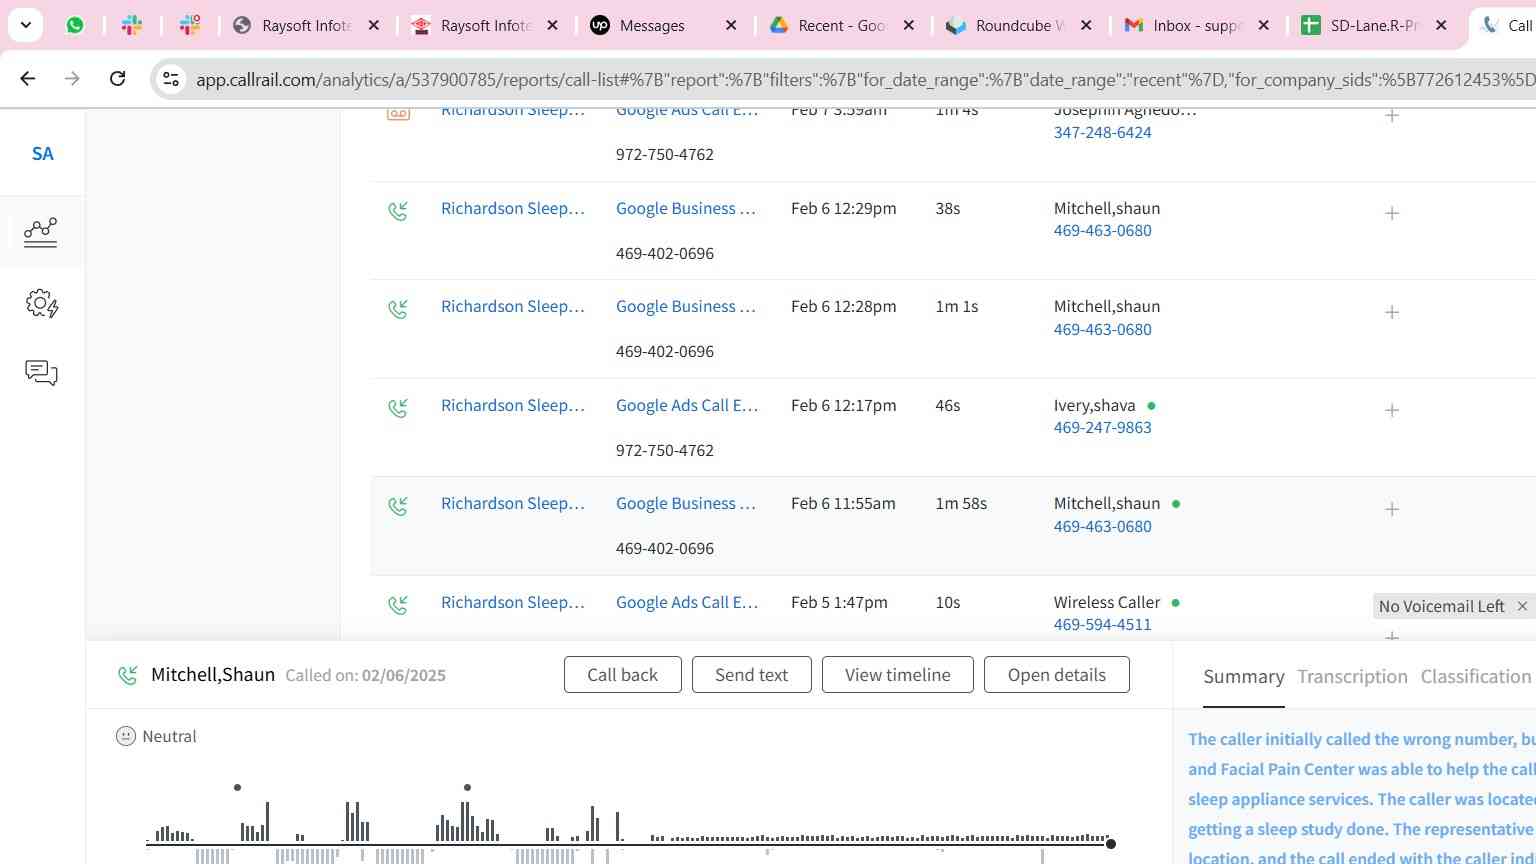Open the tab search dropdown arrow
Viewport: 1536px width, 864px height.
coord(25,25)
